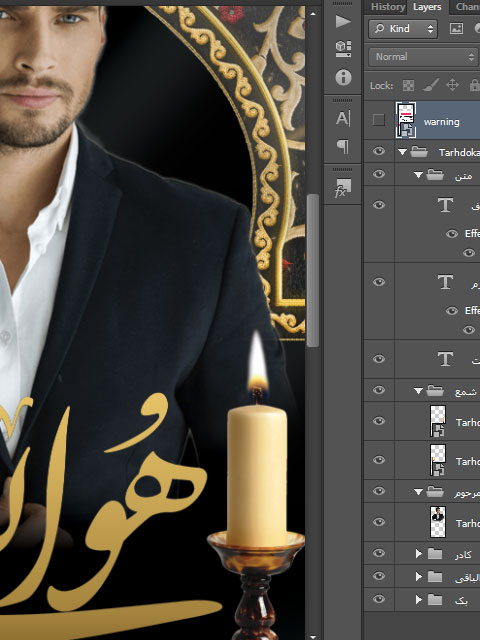480x640 pixels.
Task: Open the 3D panel cube icon
Action: tap(343, 49)
